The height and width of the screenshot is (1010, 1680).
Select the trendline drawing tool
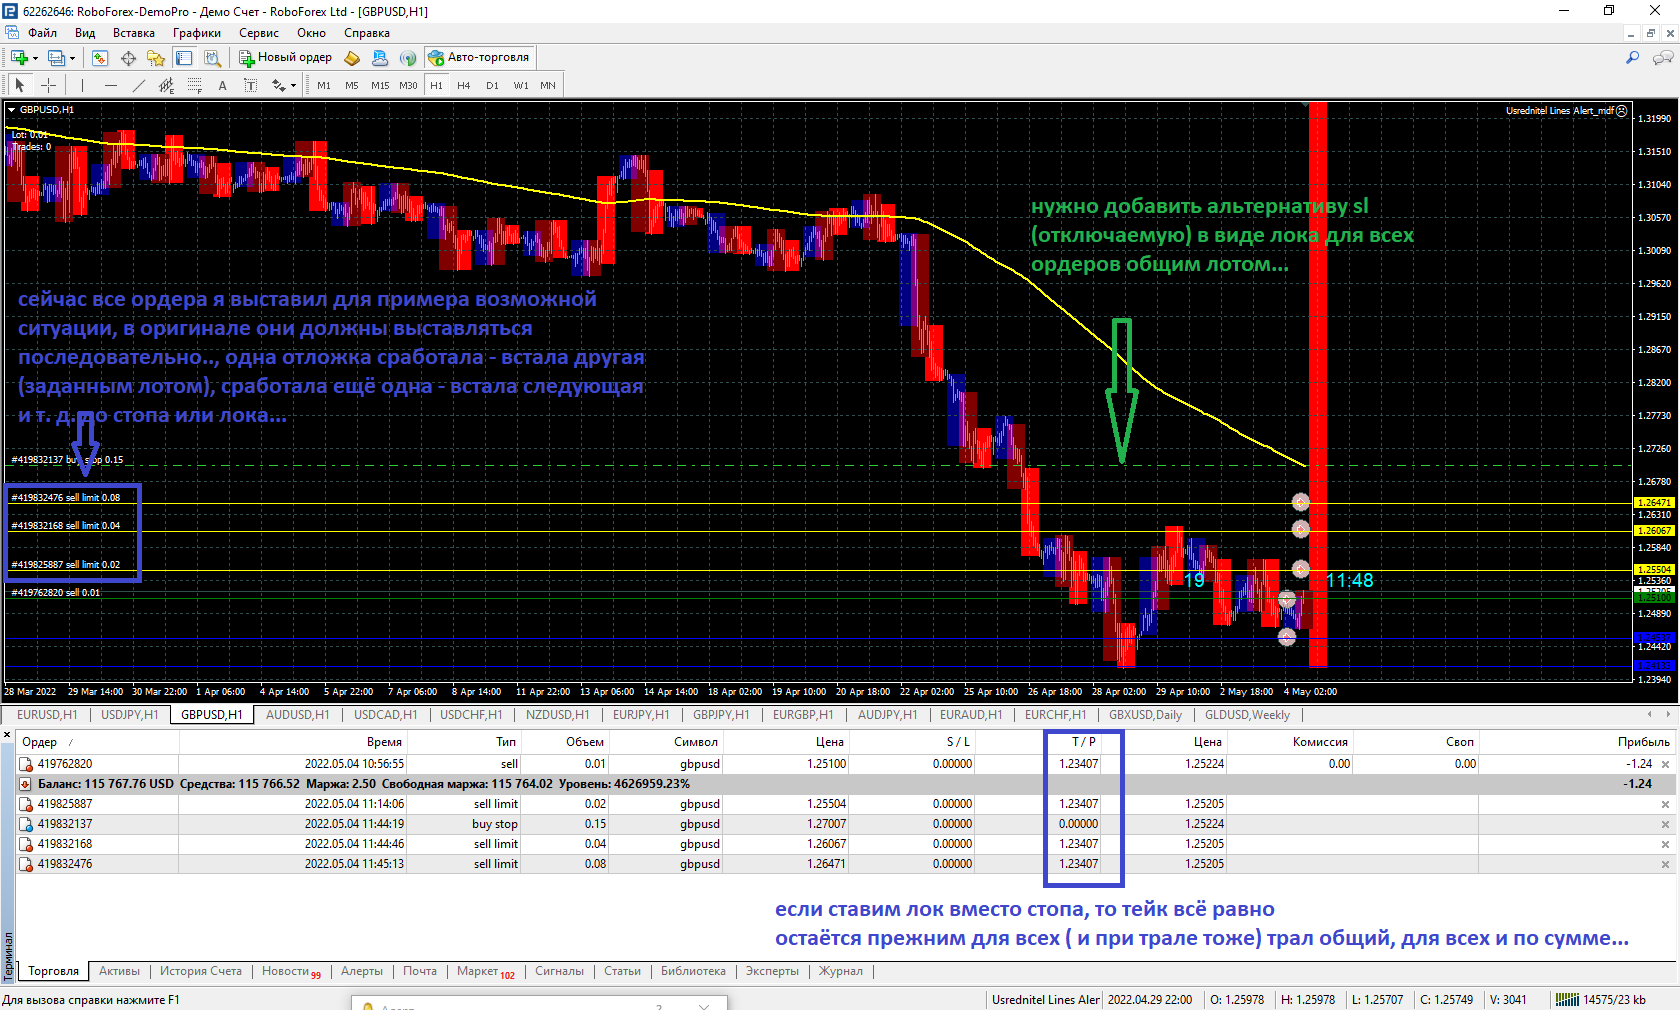coord(138,85)
